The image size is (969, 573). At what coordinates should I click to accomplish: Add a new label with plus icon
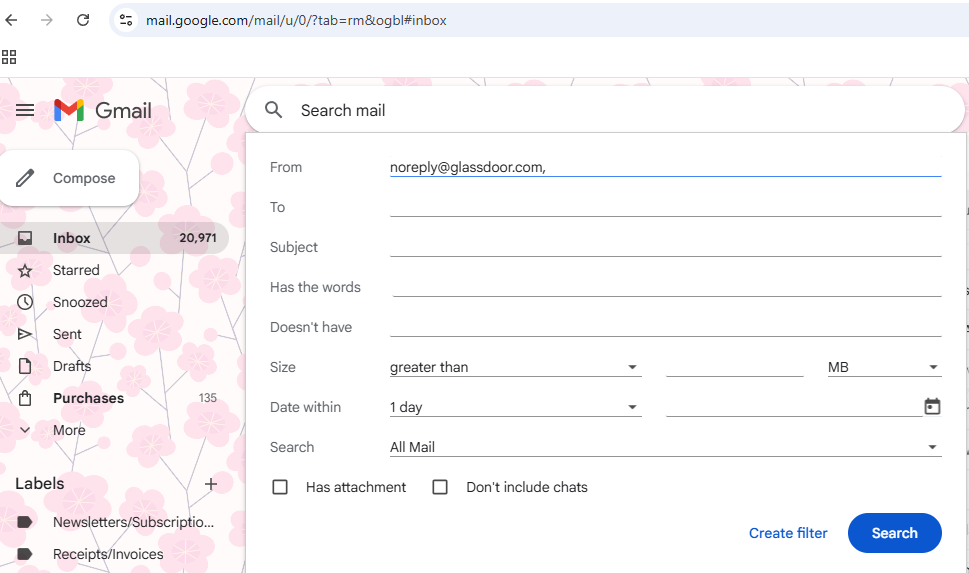pyautogui.click(x=211, y=483)
